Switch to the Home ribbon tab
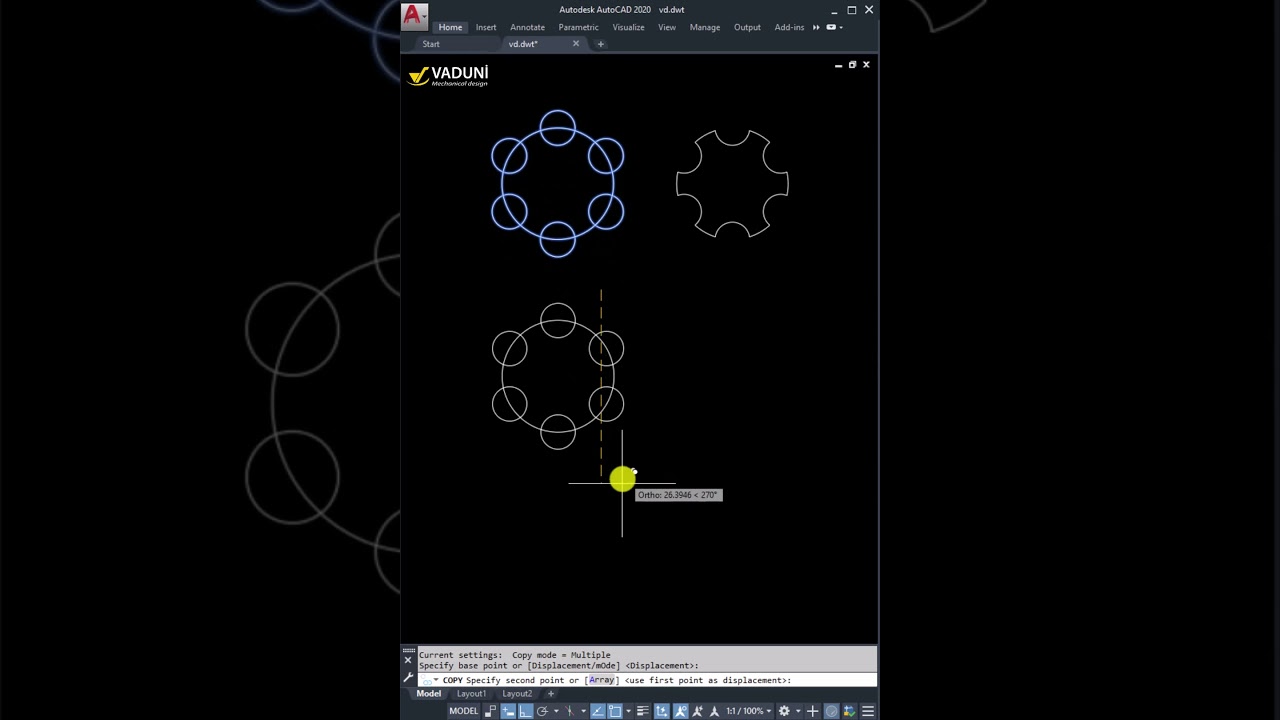This screenshot has height=720, width=1280. click(450, 27)
